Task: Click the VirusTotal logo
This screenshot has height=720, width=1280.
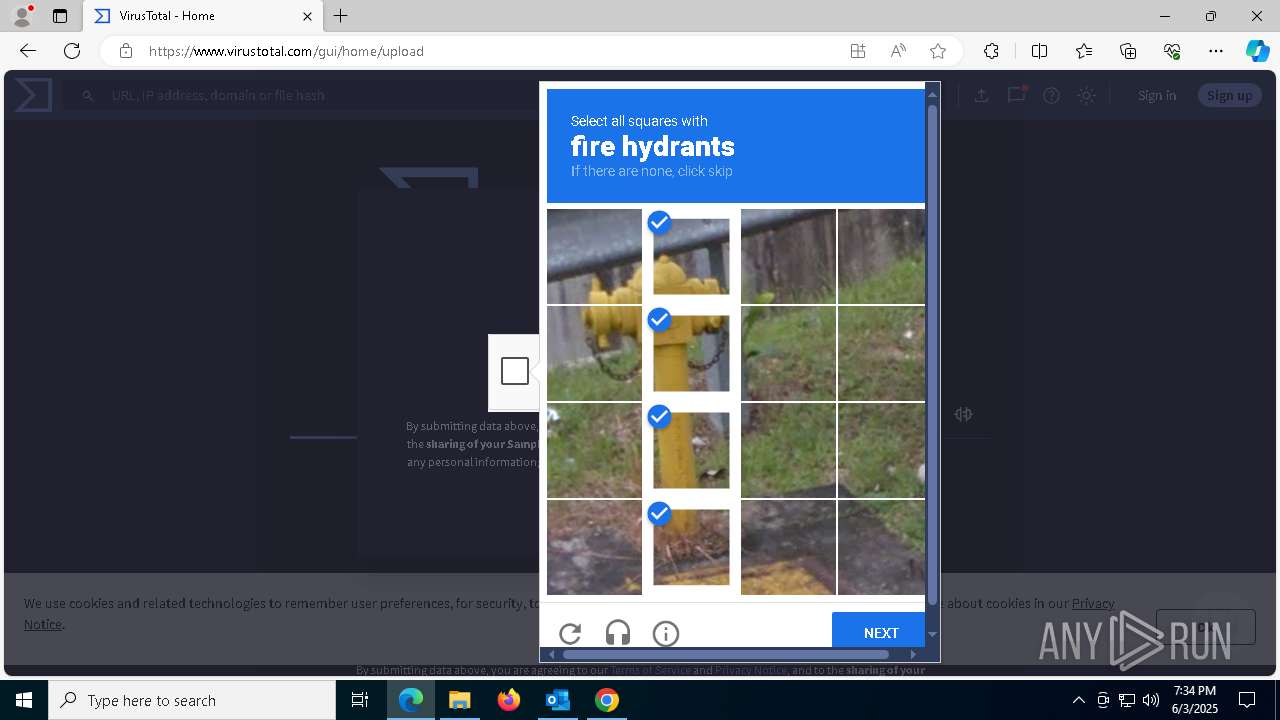Action: tap(33, 95)
